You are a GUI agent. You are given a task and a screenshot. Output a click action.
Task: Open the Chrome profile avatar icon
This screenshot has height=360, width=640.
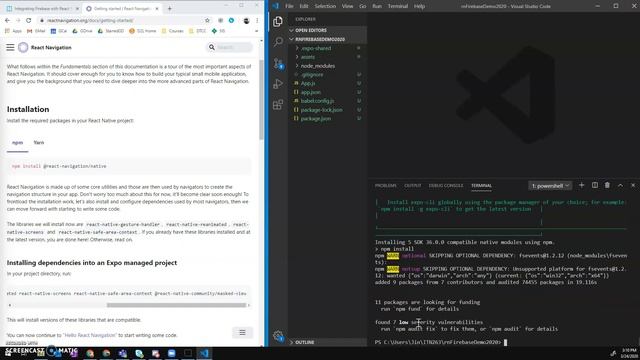coord(246,20)
